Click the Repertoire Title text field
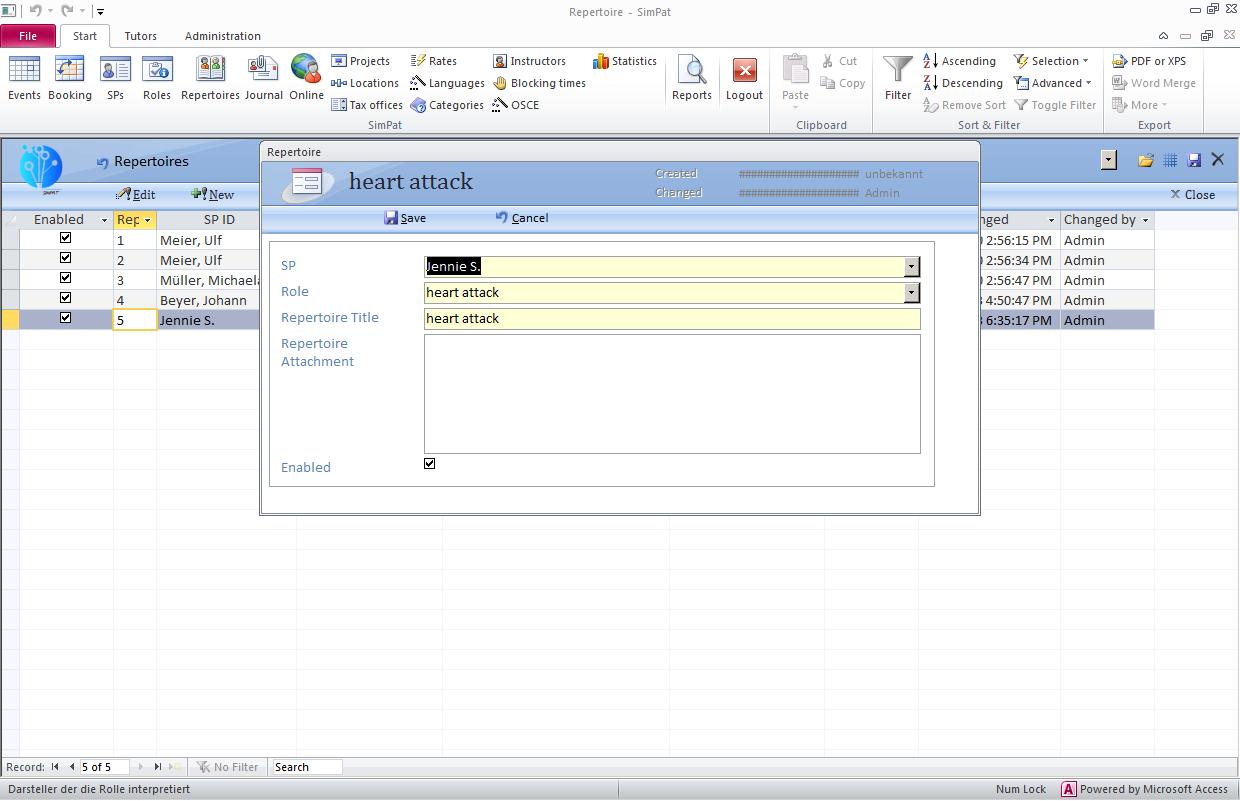This screenshot has width=1240, height=801. click(671, 319)
